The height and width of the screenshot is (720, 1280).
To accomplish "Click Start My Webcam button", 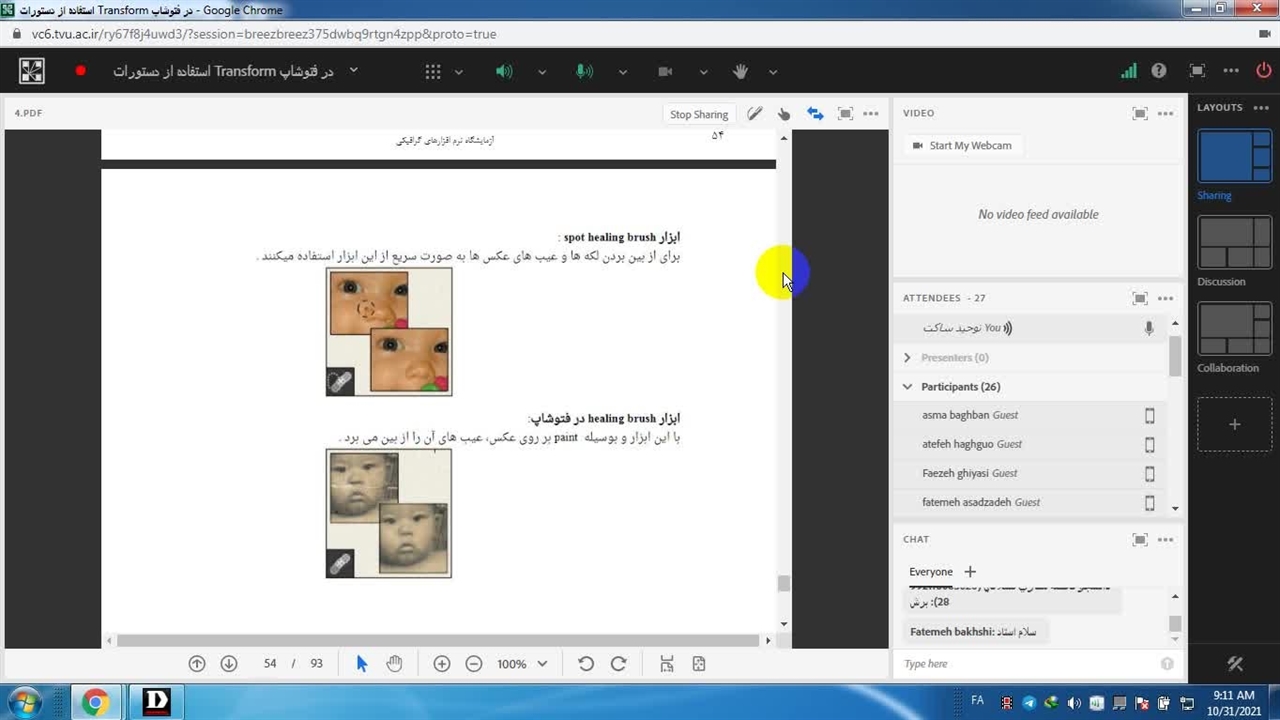I will (x=962, y=146).
